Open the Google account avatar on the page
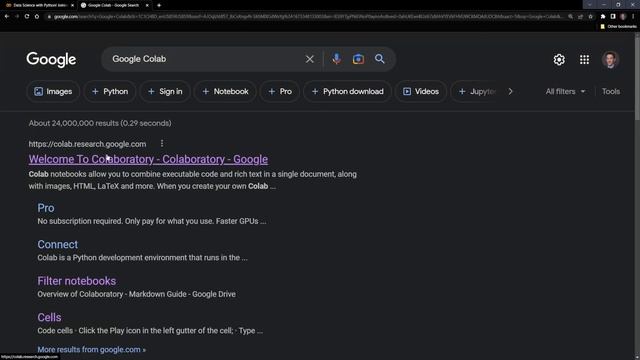 click(610, 60)
